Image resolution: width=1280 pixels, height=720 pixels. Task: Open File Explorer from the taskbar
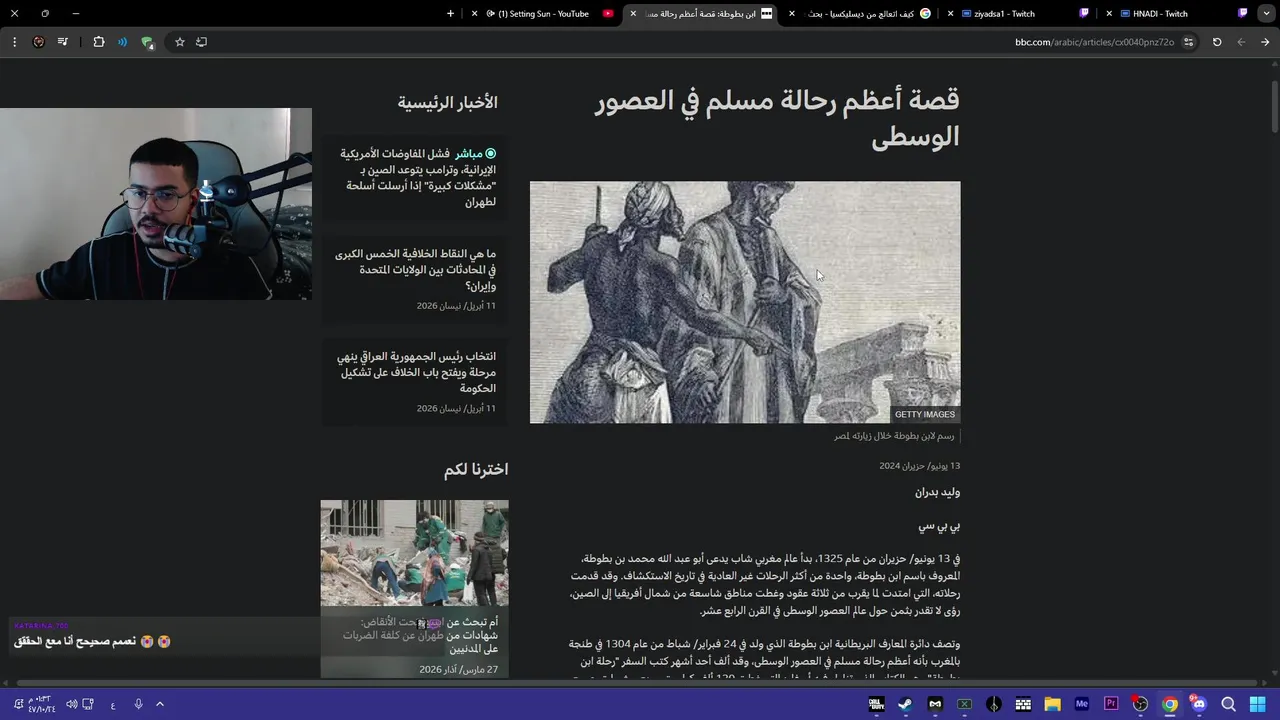[x=1052, y=704]
